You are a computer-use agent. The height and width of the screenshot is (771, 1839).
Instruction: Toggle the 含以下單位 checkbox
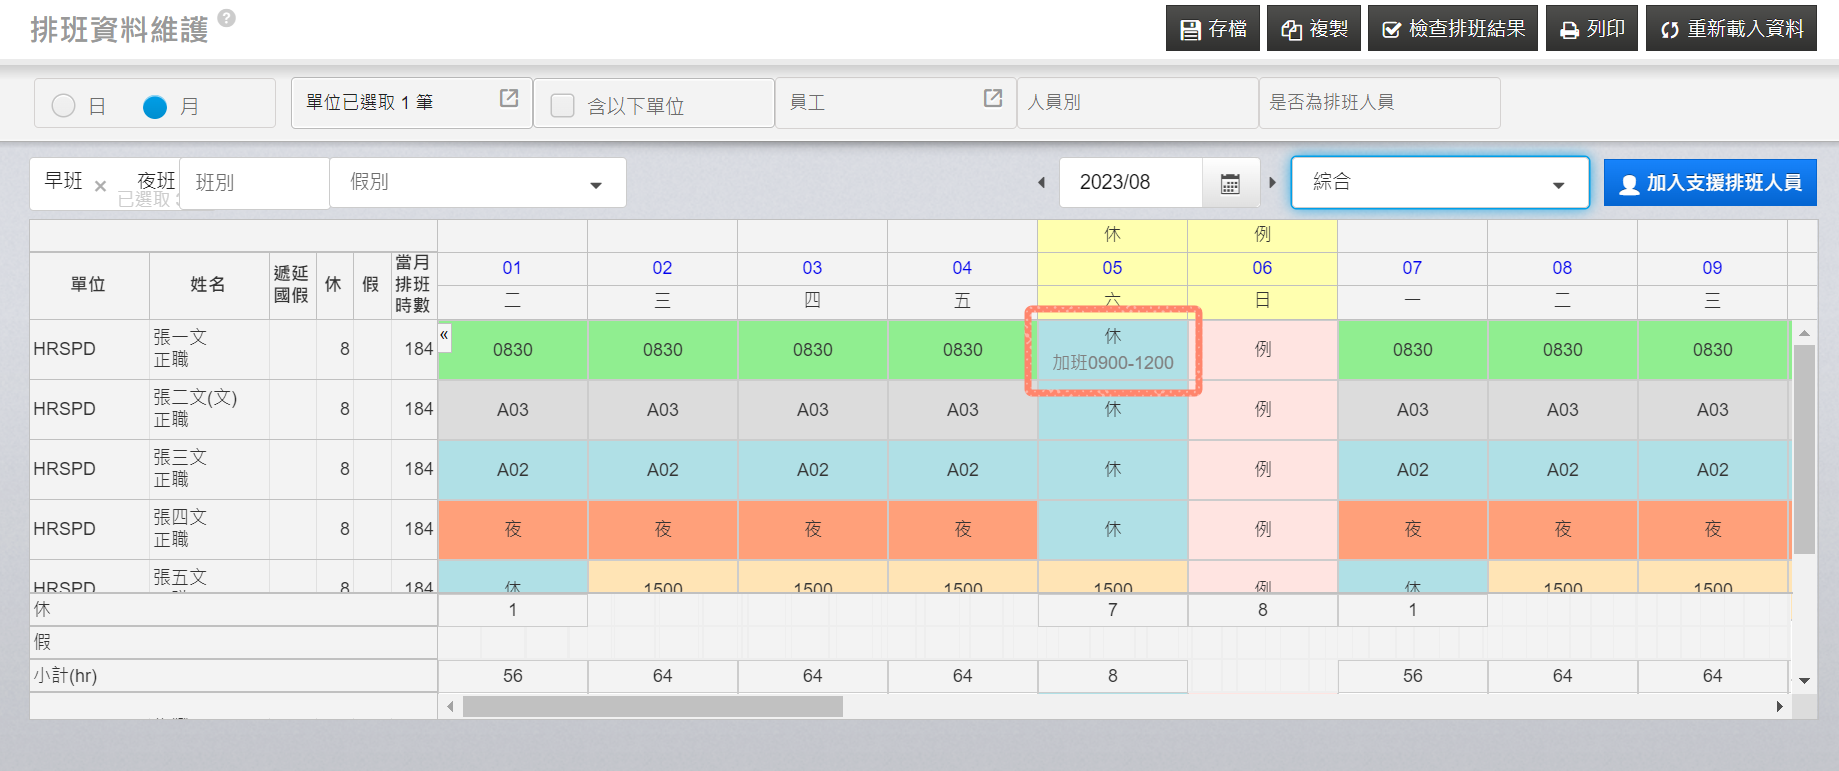(x=563, y=106)
